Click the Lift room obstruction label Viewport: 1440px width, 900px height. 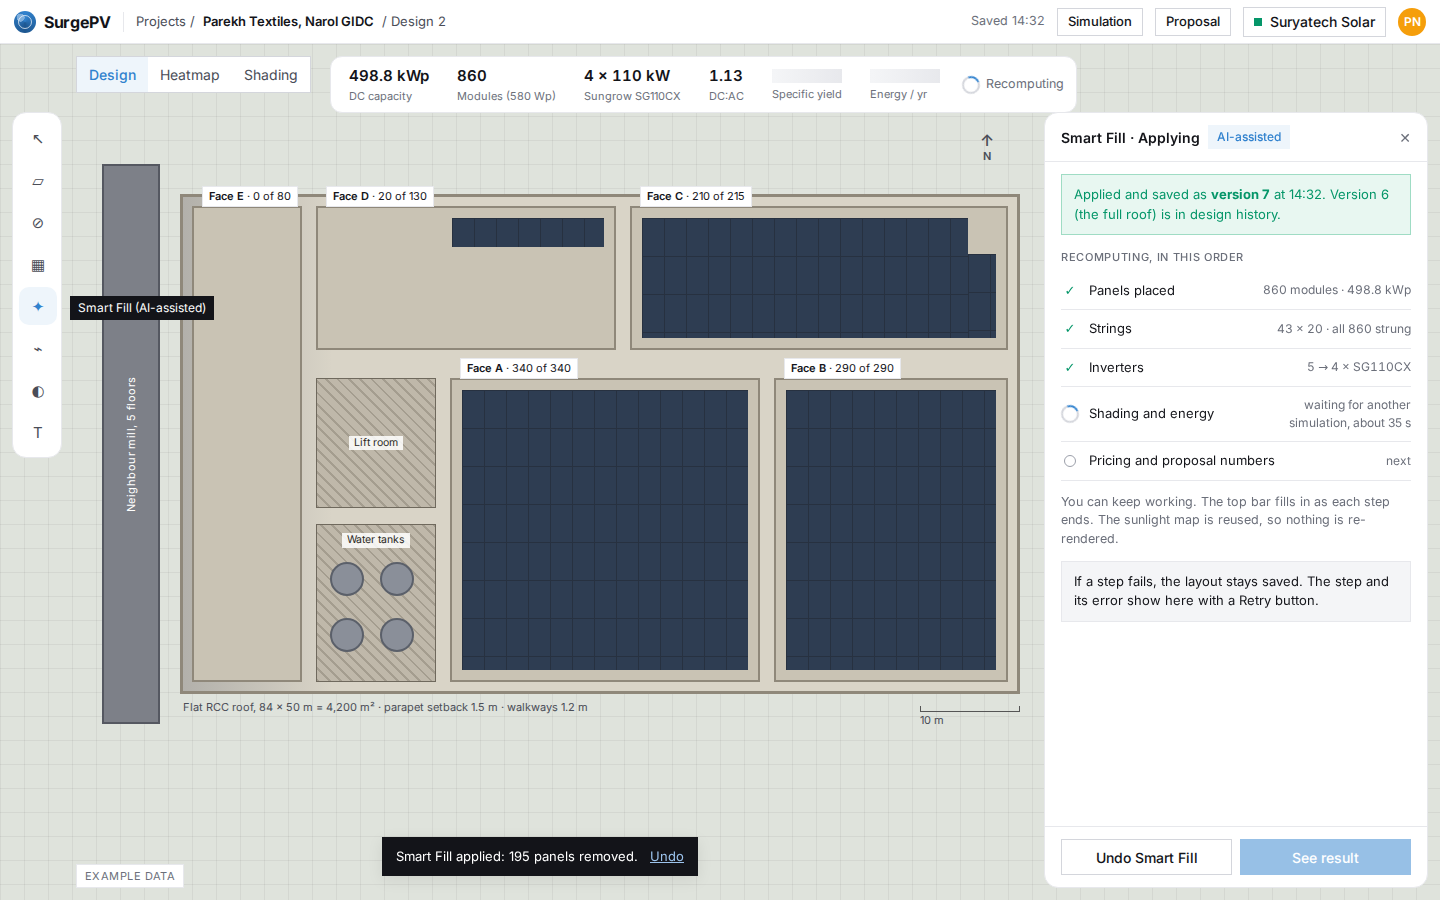pyautogui.click(x=376, y=442)
